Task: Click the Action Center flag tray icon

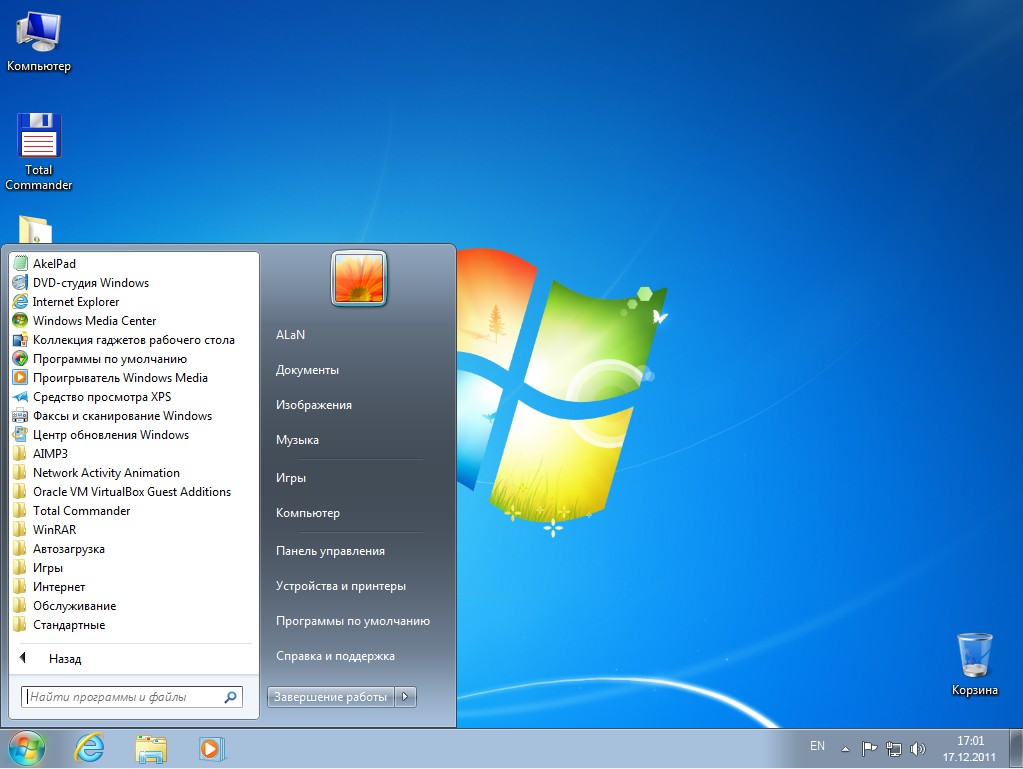Action: click(x=869, y=749)
